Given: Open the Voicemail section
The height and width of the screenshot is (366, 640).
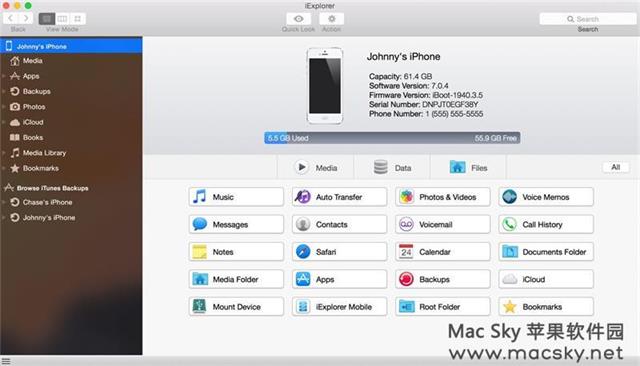Looking at the screenshot, I should point(442,224).
